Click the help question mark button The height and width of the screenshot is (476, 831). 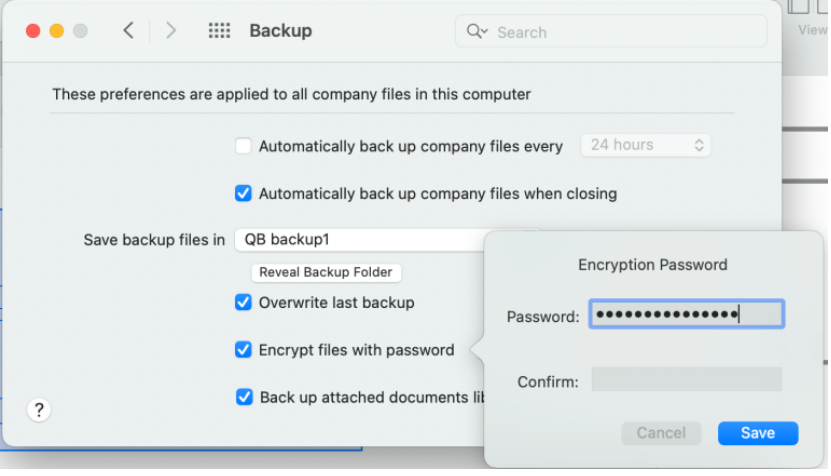(38, 409)
